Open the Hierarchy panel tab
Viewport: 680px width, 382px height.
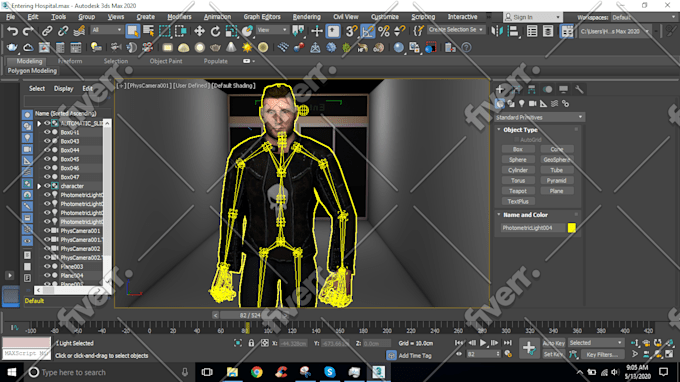pos(532,89)
